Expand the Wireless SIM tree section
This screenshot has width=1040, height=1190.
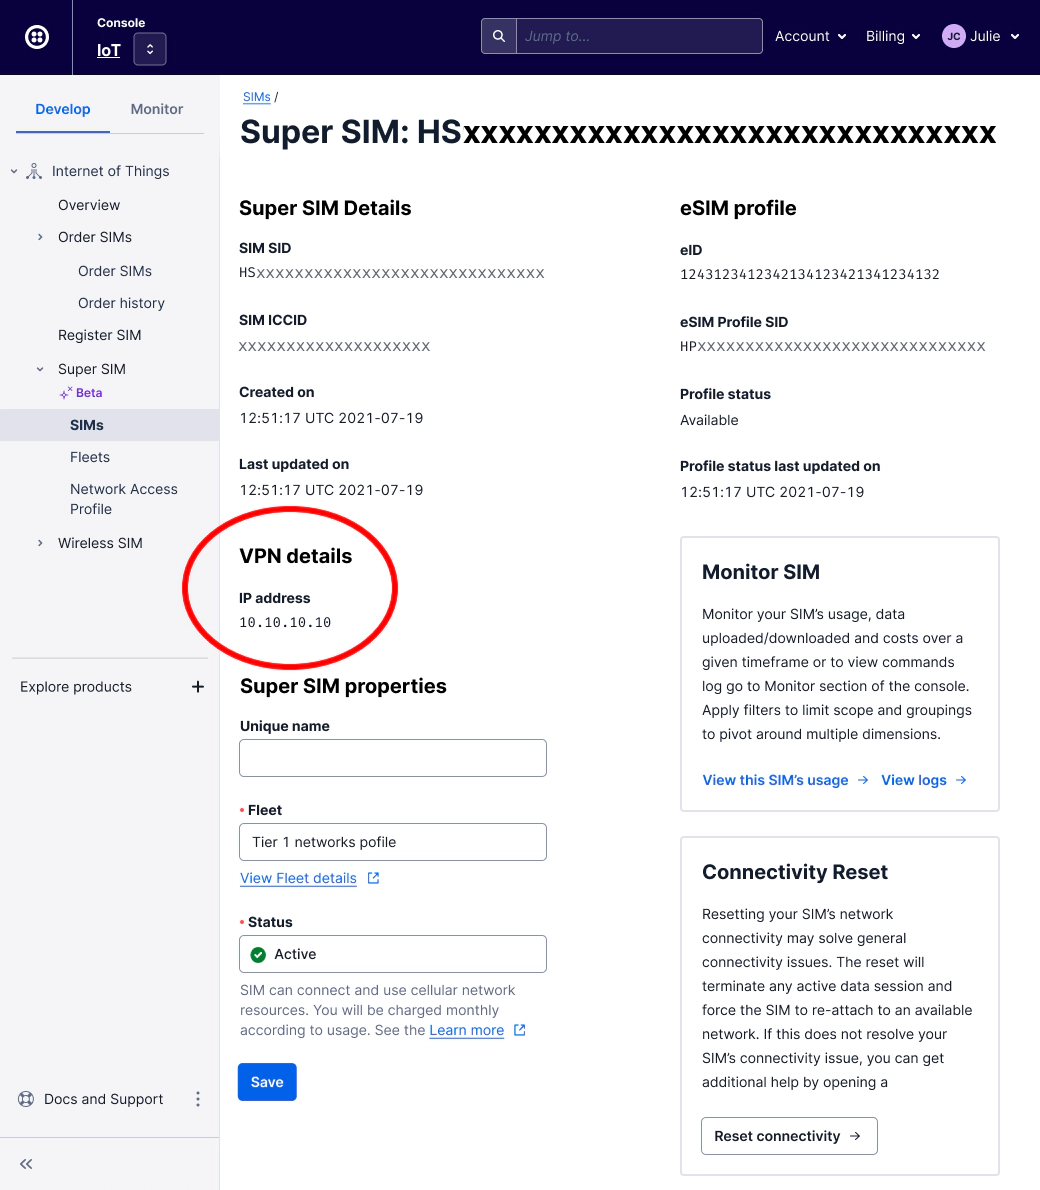(40, 543)
